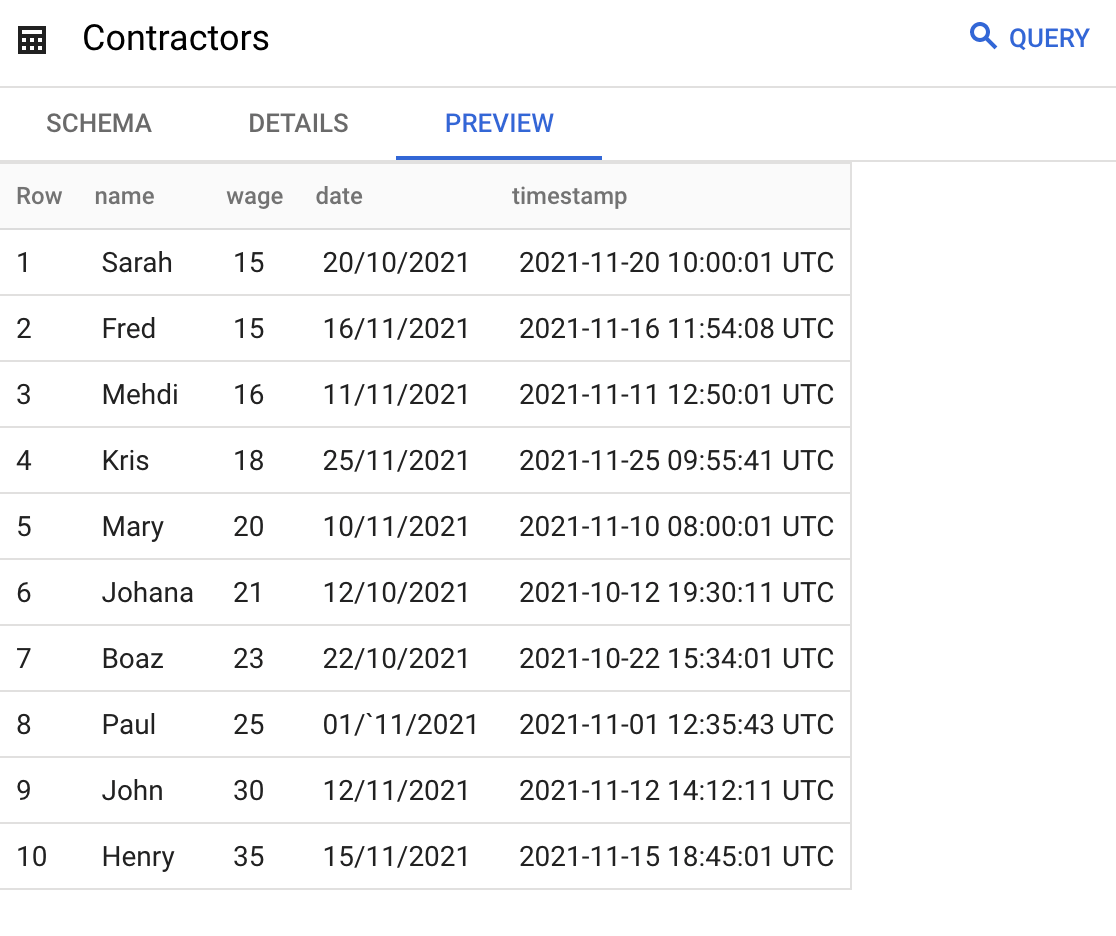
Task: Click the timestamp column header
Action: (x=570, y=196)
